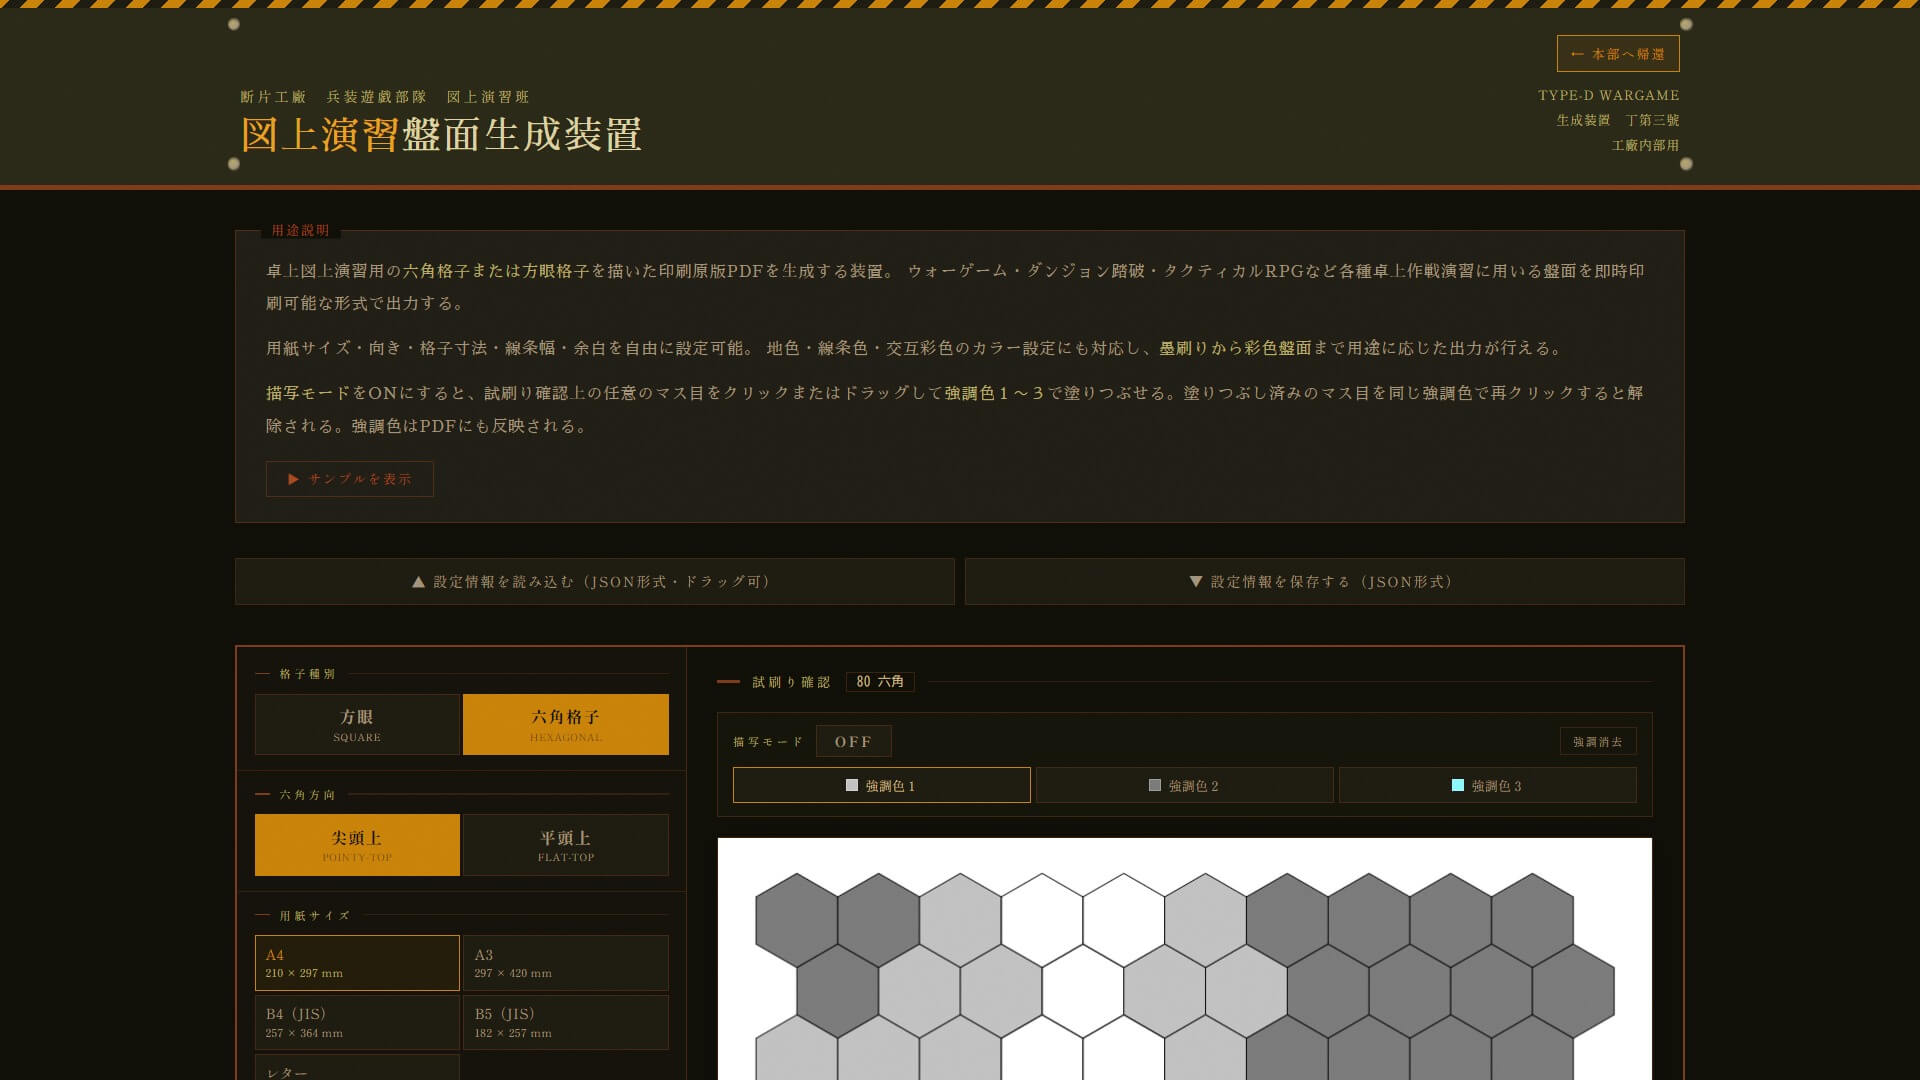
Task: Select 平頭上 FLAT-TOP hex orientation
Action: [x=565, y=845]
